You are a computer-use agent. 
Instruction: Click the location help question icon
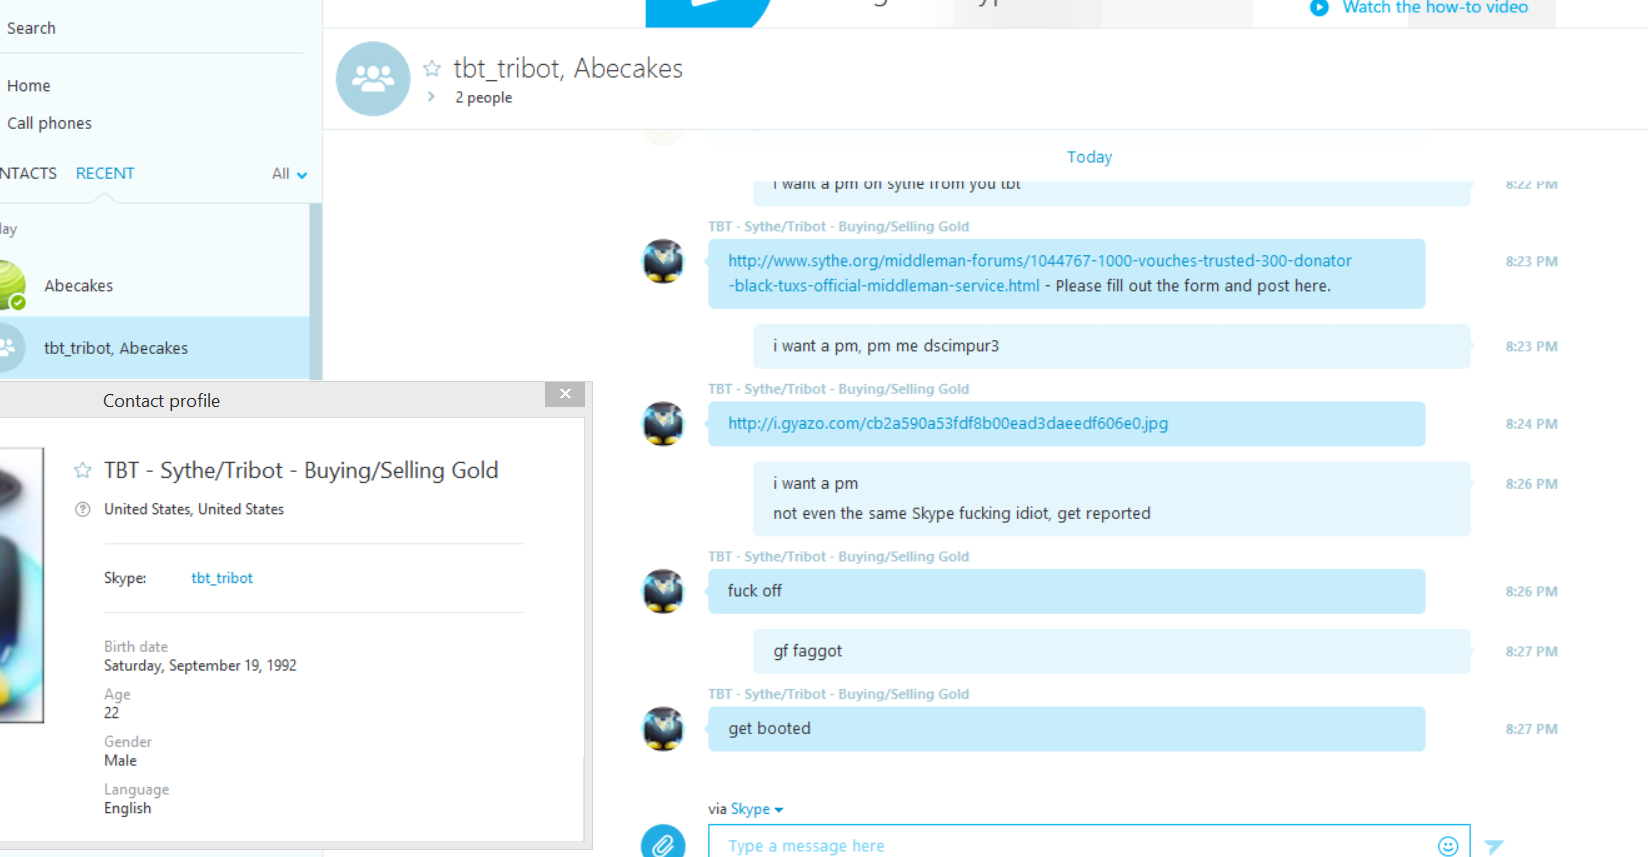tap(83, 509)
